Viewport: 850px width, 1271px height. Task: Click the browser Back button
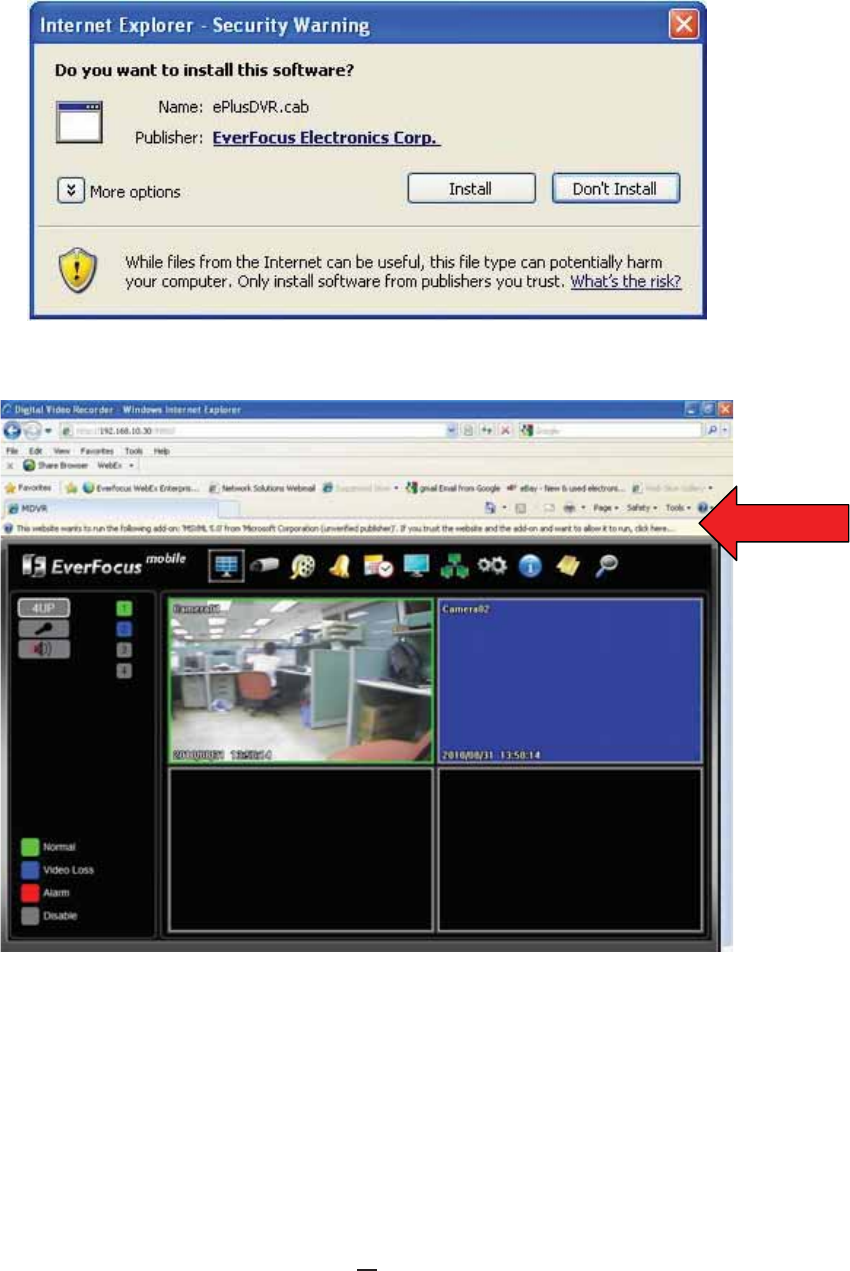(12, 432)
